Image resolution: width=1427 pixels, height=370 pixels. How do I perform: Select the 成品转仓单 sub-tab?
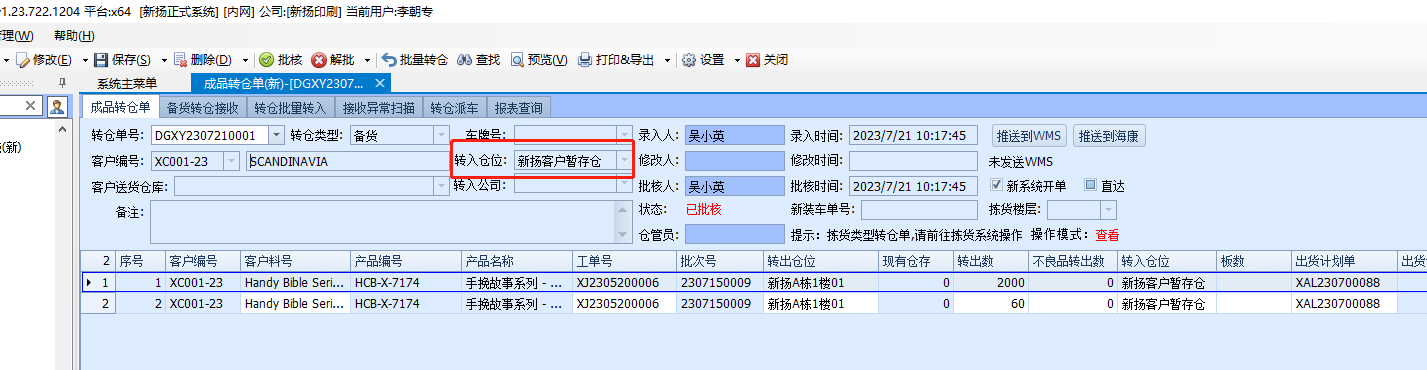(x=120, y=107)
